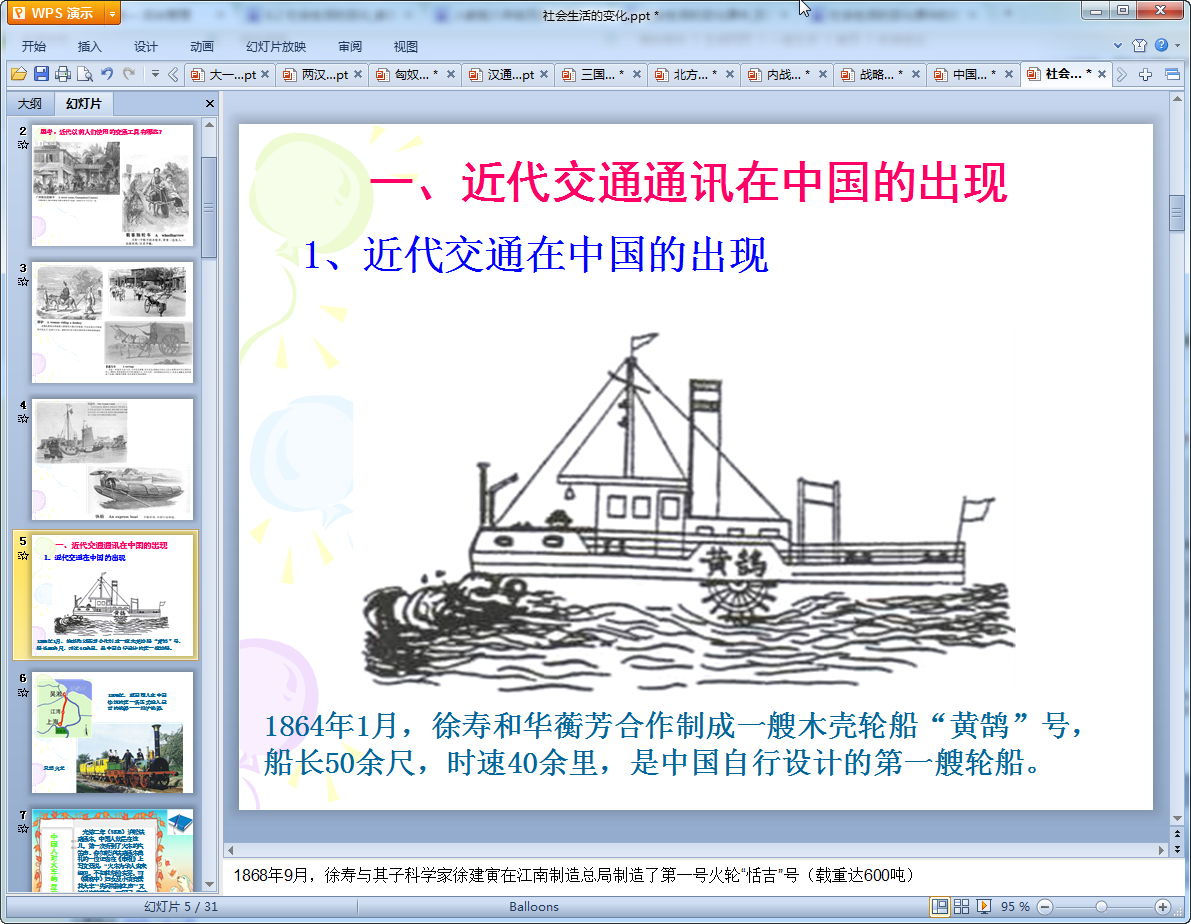Open the WPS 演示 application menu dropdown arrow
The height and width of the screenshot is (924, 1191).
112,14
